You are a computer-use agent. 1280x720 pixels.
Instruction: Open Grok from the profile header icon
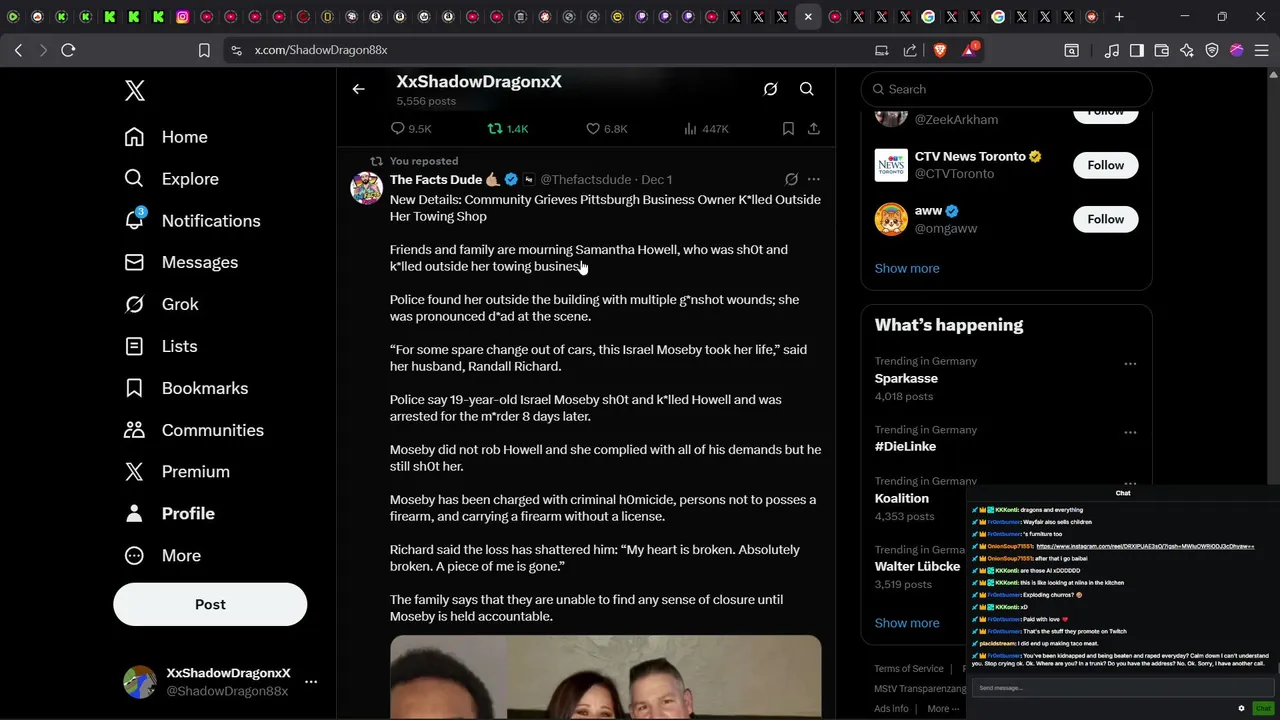point(771,89)
